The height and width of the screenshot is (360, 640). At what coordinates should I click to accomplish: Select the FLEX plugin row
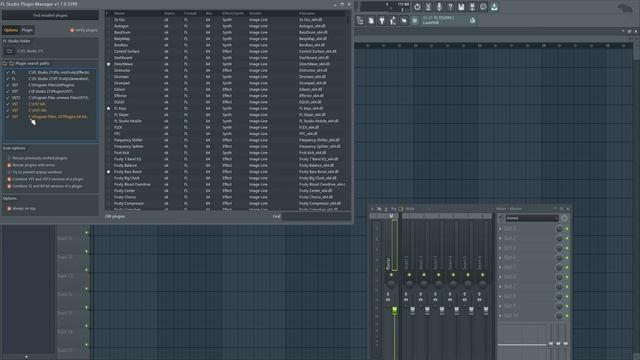click(x=226, y=127)
